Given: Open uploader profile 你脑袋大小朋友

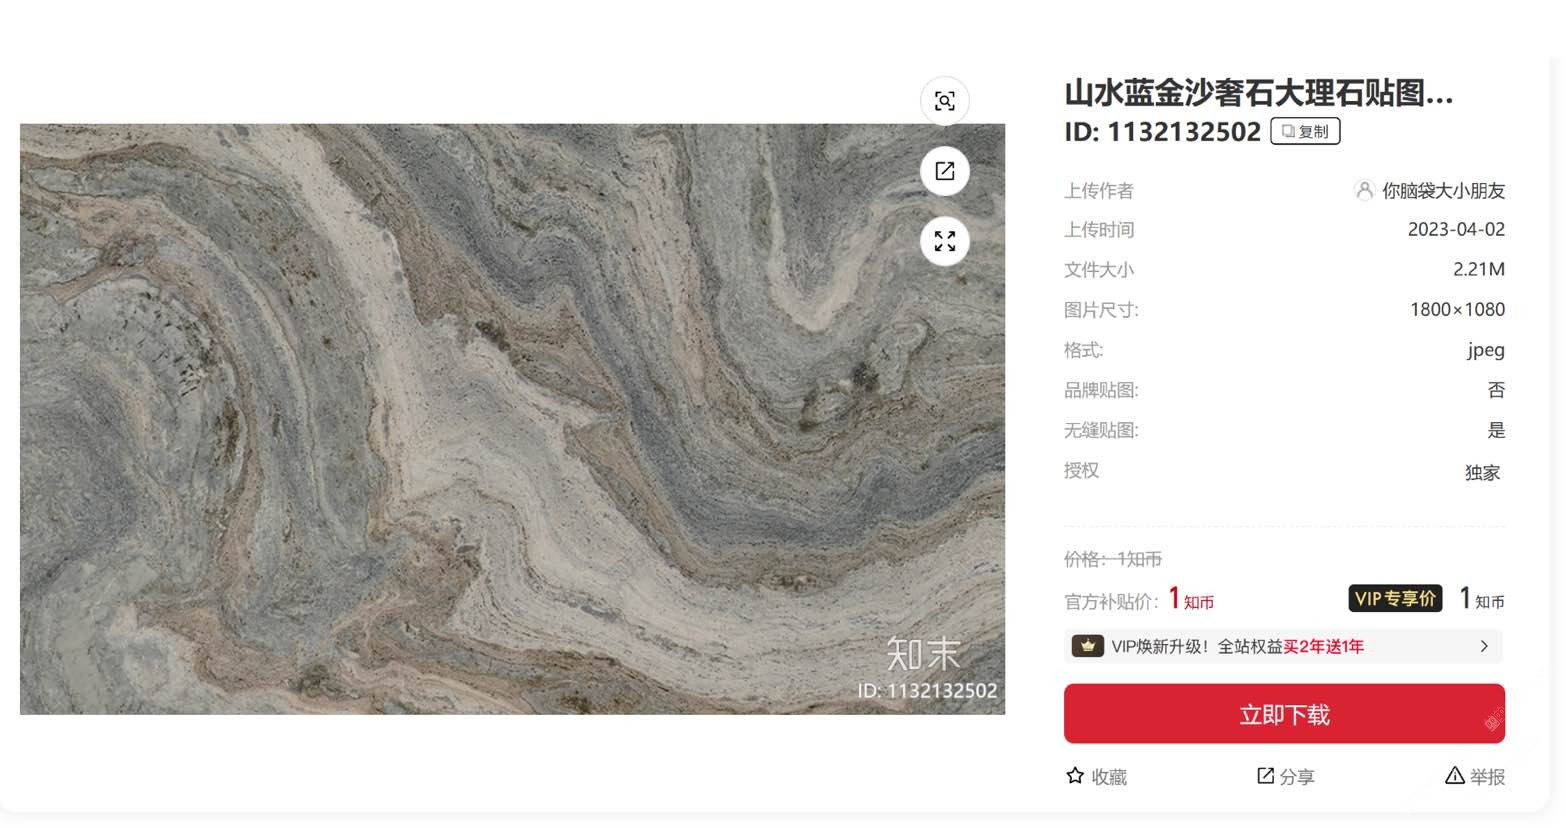Looking at the screenshot, I should 1443,190.
